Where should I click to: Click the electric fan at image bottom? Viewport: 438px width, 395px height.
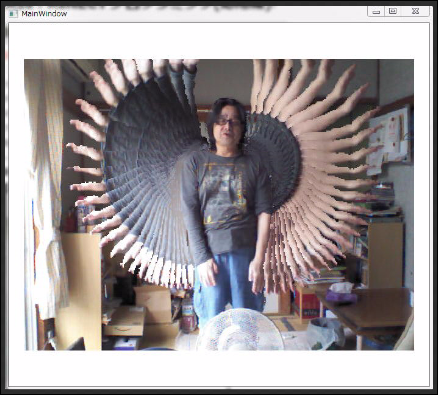coord(240,330)
